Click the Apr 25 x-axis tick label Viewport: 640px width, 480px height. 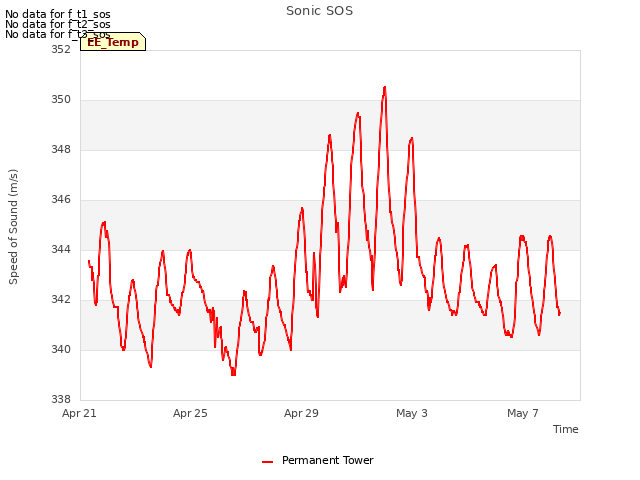point(190,413)
